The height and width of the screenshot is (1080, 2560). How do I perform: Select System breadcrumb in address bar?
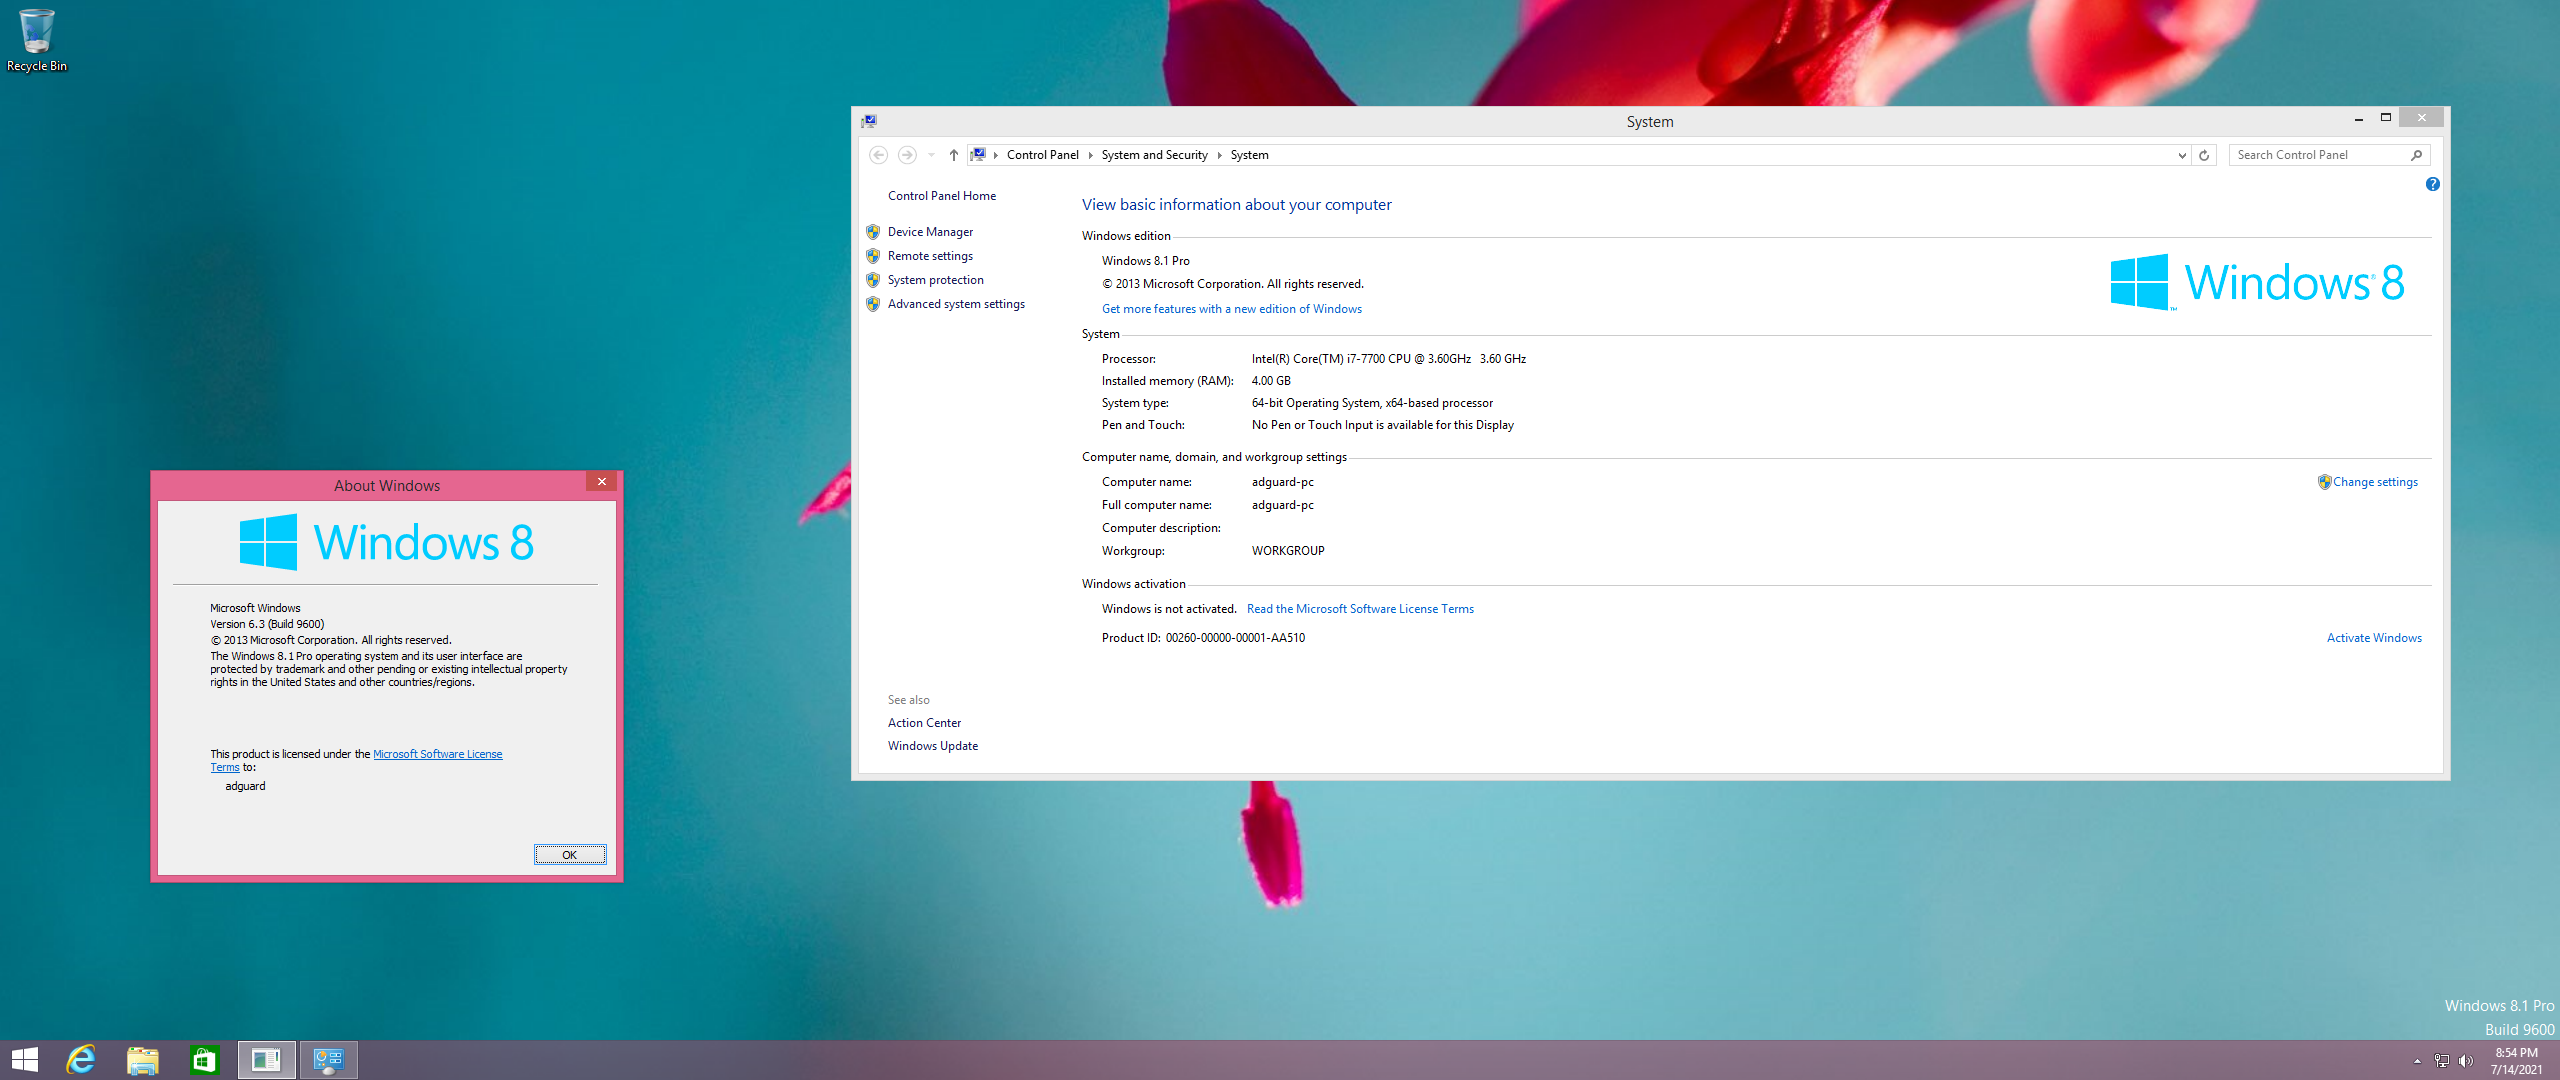pyautogui.click(x=1249, y=155)
